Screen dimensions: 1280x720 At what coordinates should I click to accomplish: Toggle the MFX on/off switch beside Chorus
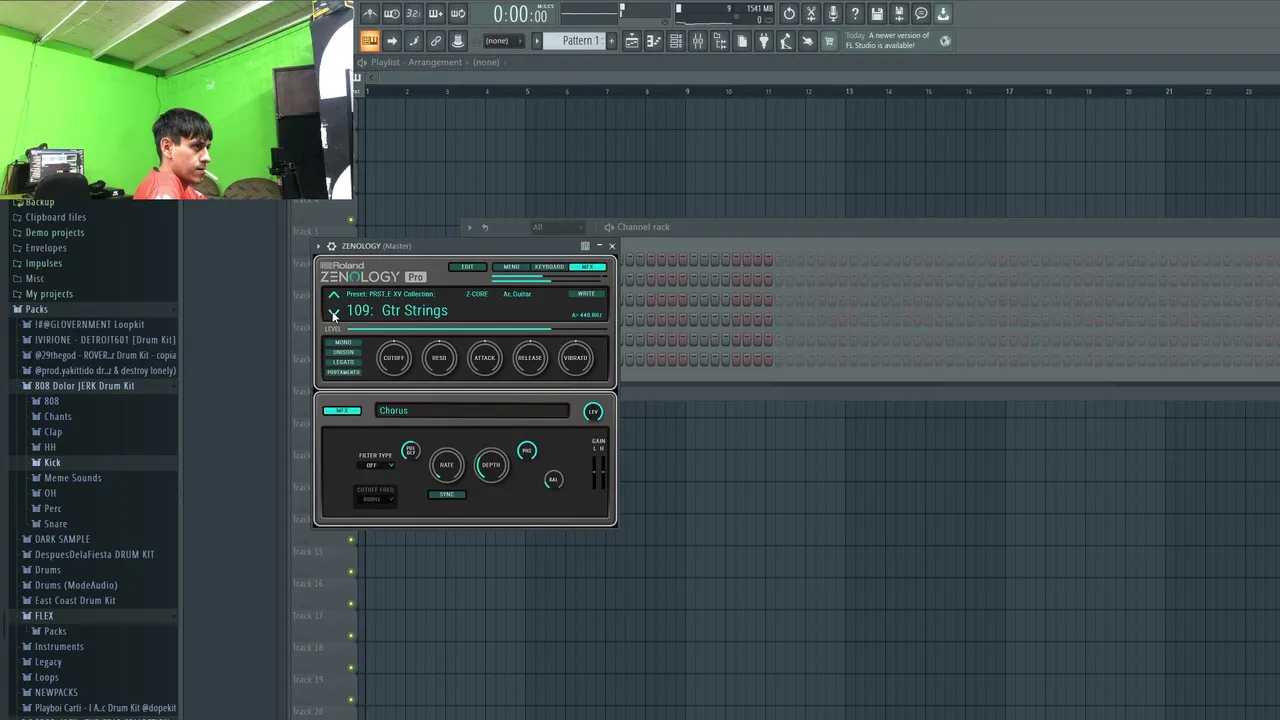click(341, 411)
